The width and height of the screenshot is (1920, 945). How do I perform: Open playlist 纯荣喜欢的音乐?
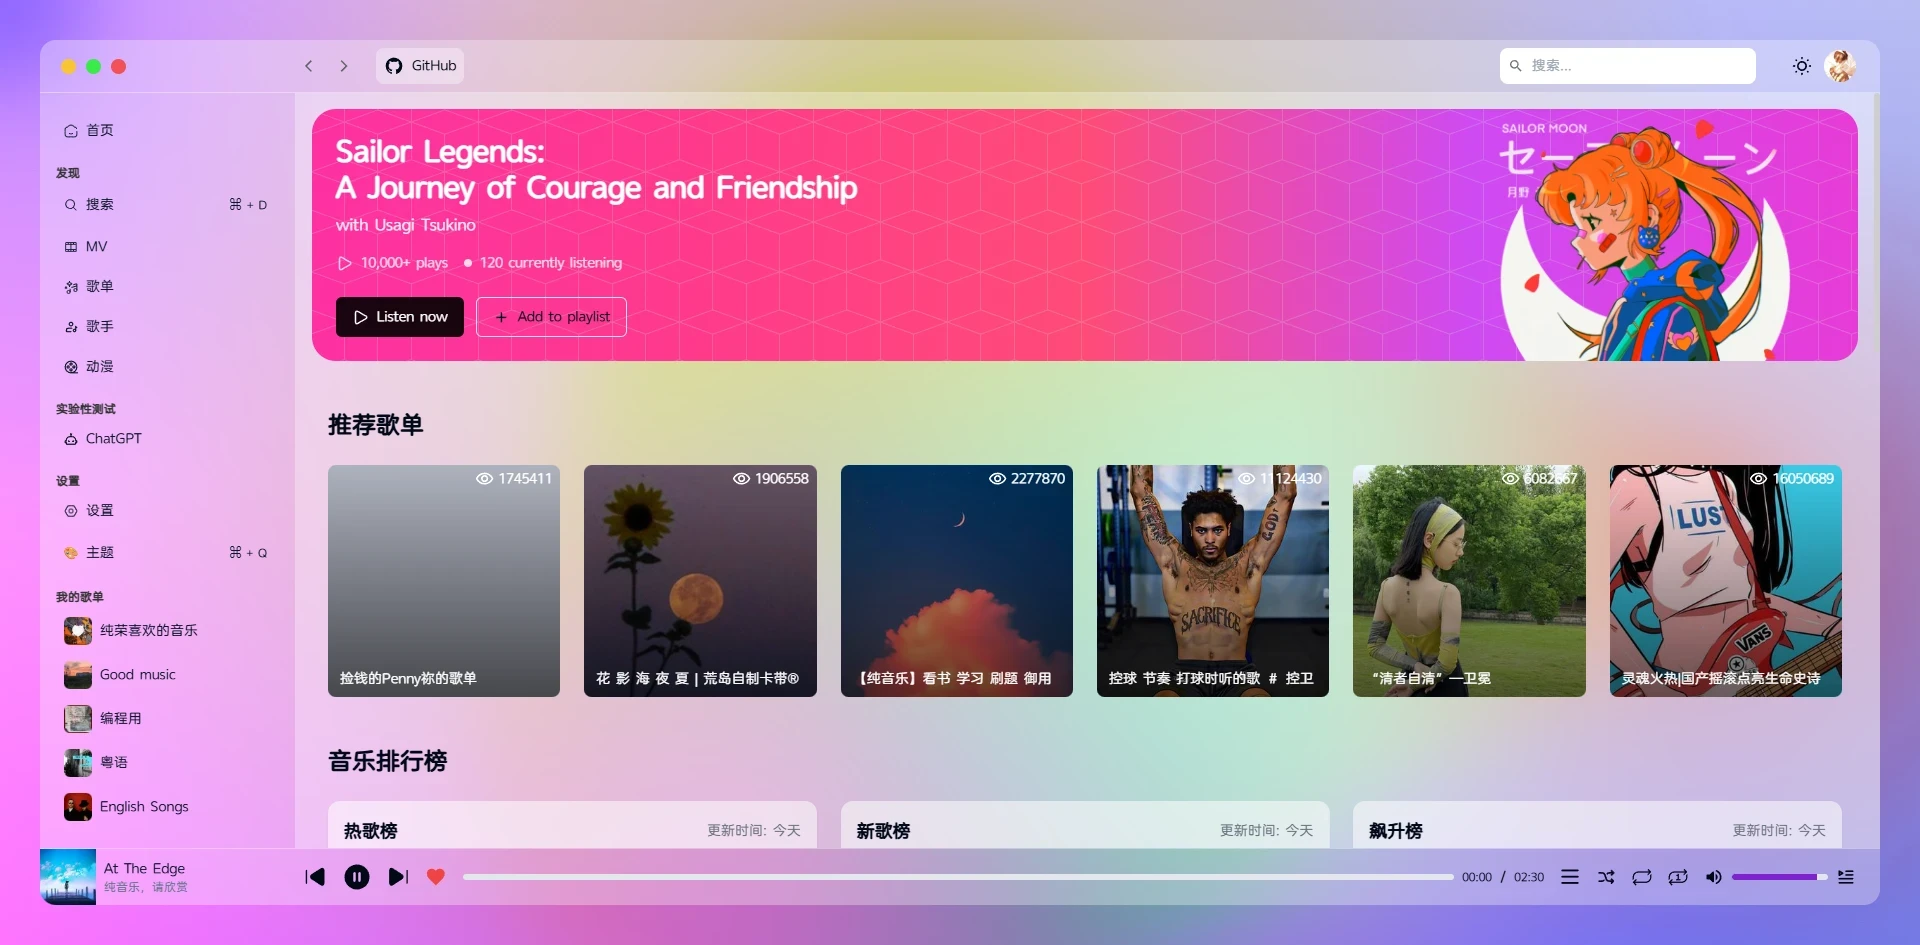167,630
